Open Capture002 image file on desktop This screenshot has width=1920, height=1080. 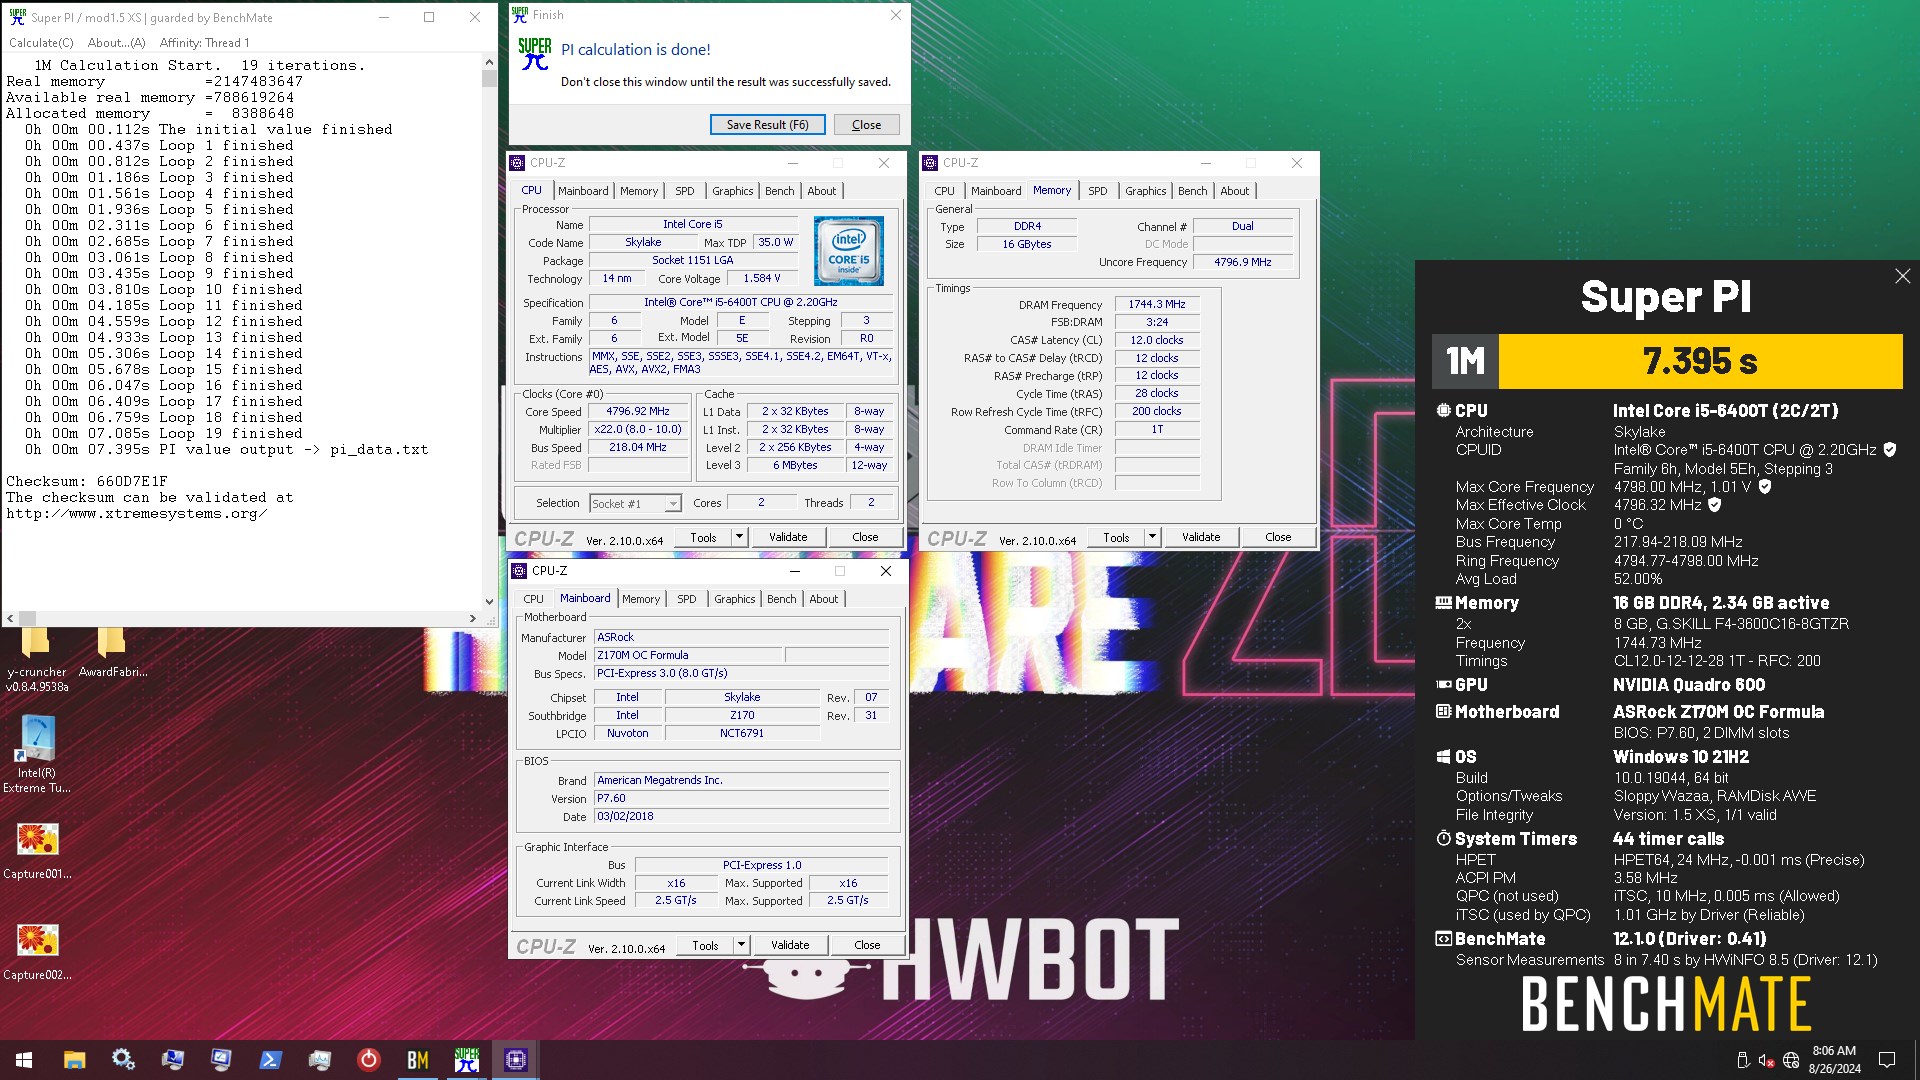(37, 951)
